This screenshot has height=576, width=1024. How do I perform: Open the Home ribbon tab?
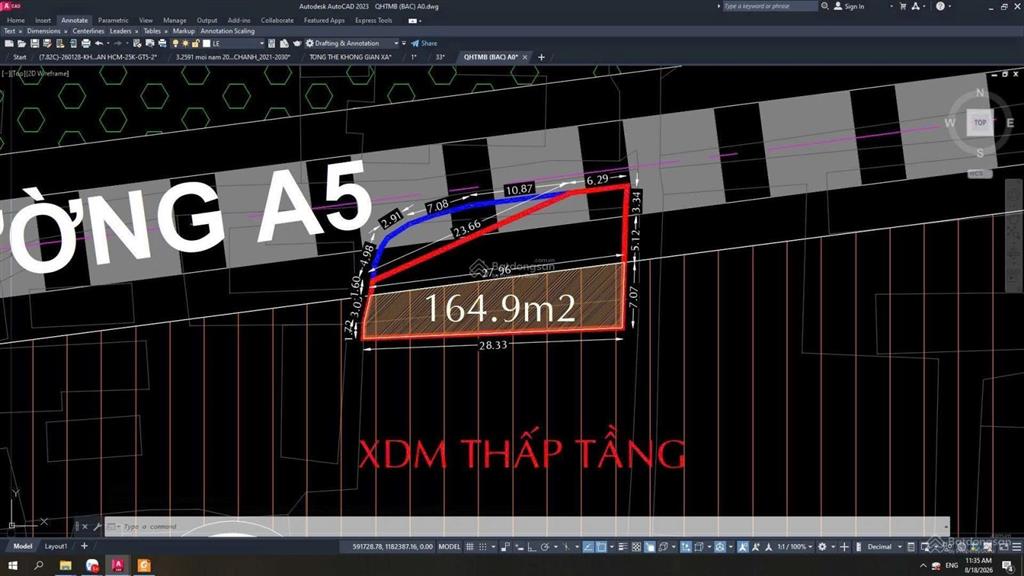click(16, 20)
